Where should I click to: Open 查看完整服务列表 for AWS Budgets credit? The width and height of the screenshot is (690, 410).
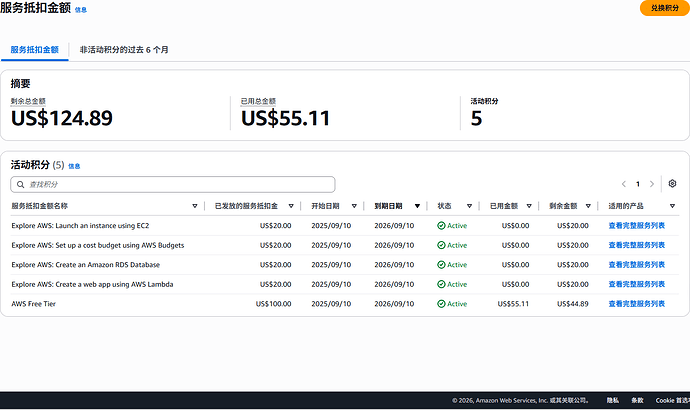[636, 245]
